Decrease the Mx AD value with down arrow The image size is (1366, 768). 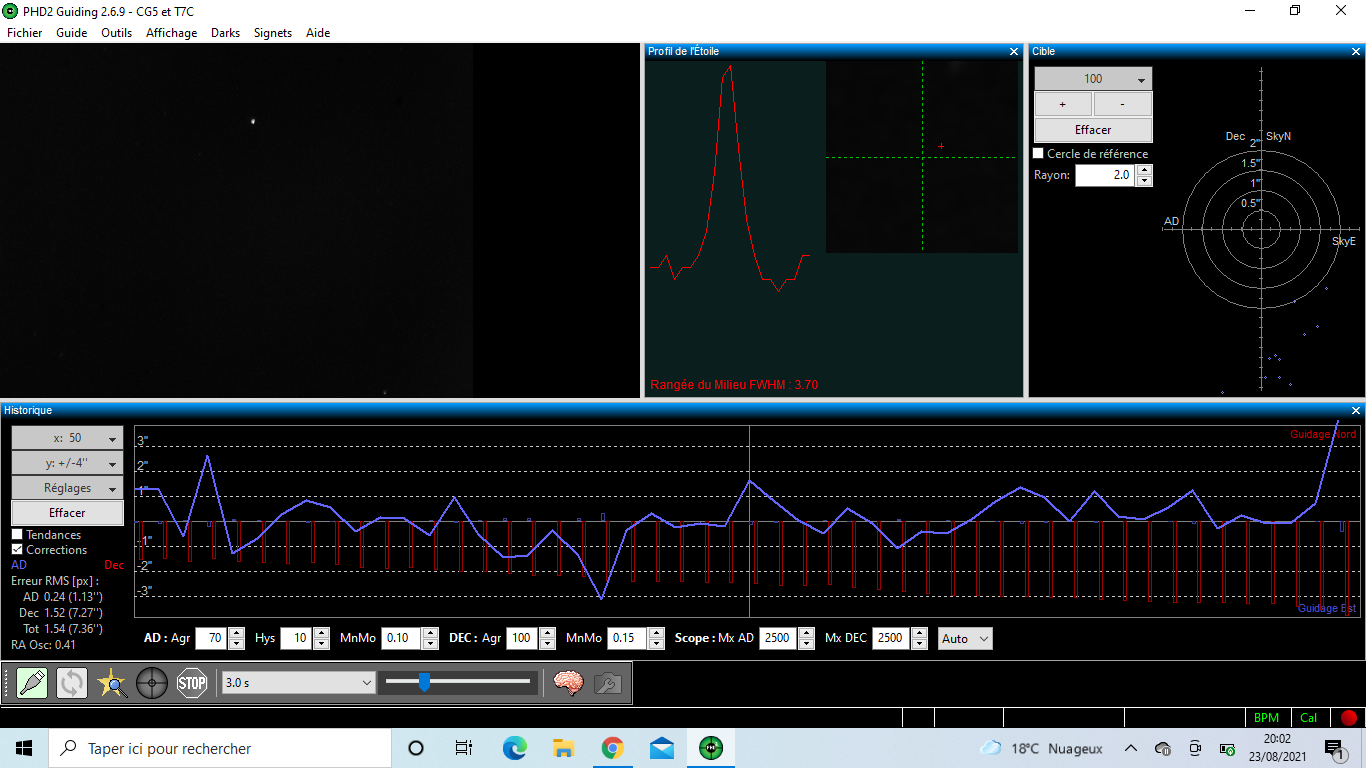coord(806,644)
